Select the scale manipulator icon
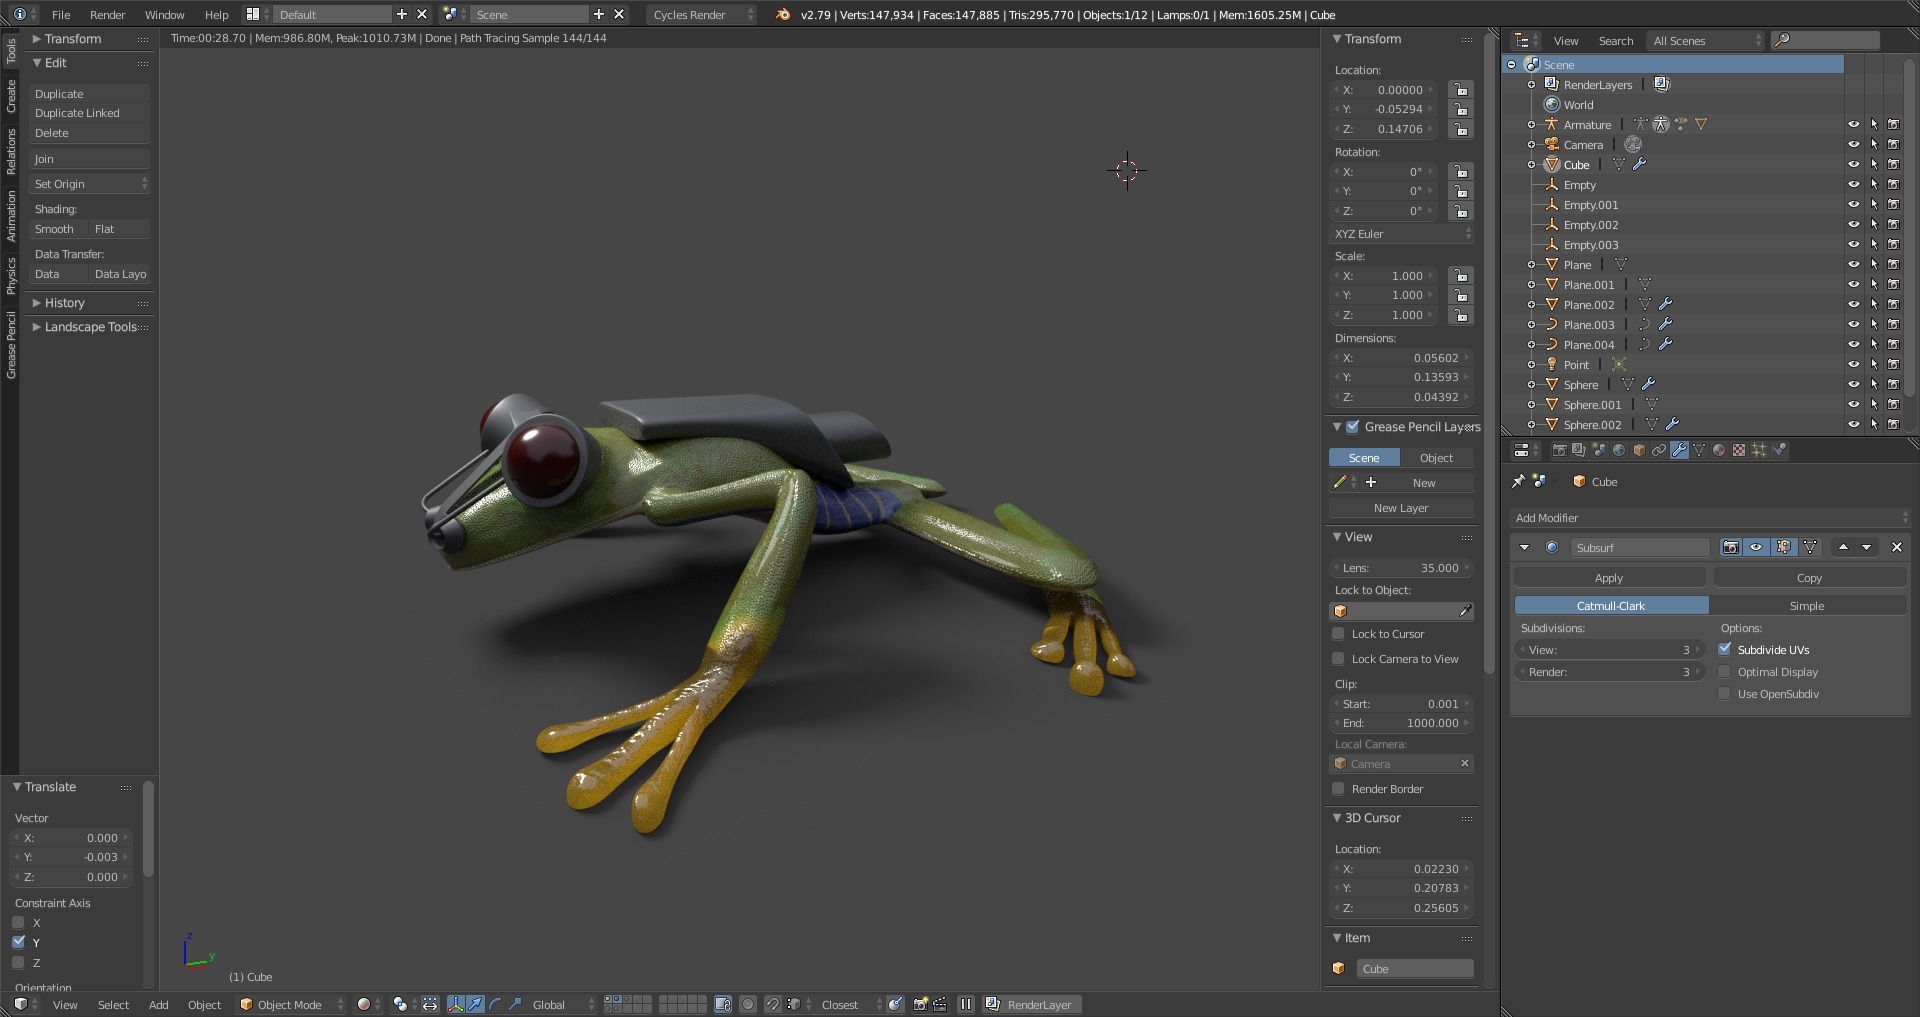Screen dimensions: 1920x1017 (x=514, y=1005)
